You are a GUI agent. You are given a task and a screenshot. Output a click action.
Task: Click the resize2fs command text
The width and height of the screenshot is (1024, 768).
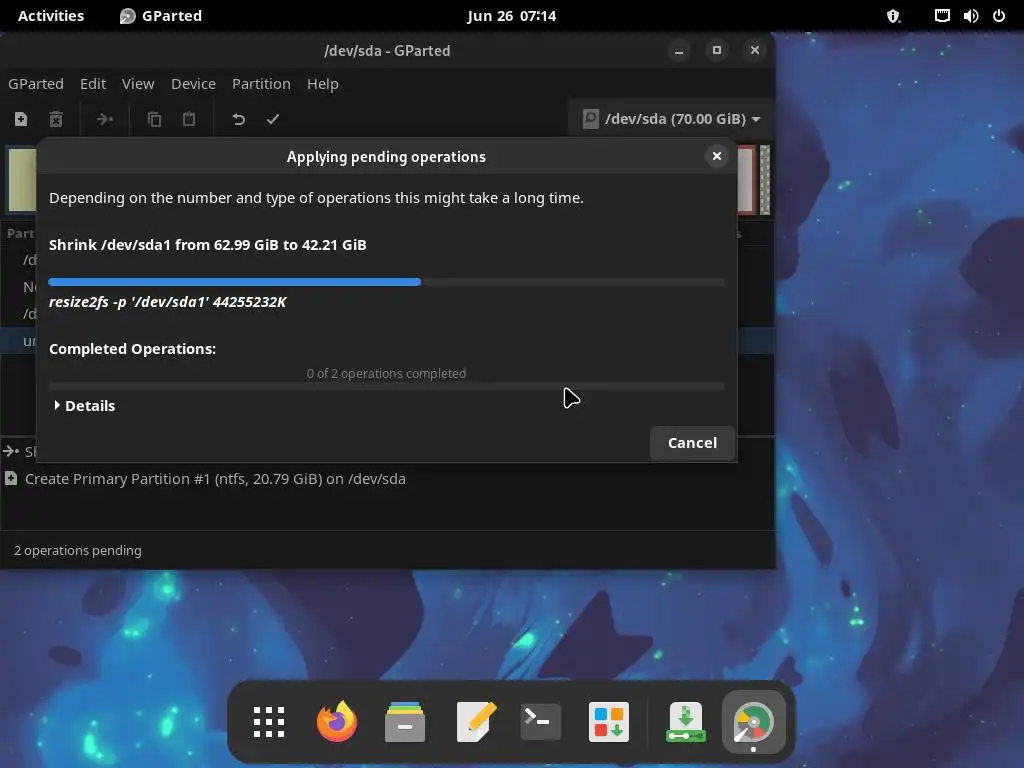(167, 302)
